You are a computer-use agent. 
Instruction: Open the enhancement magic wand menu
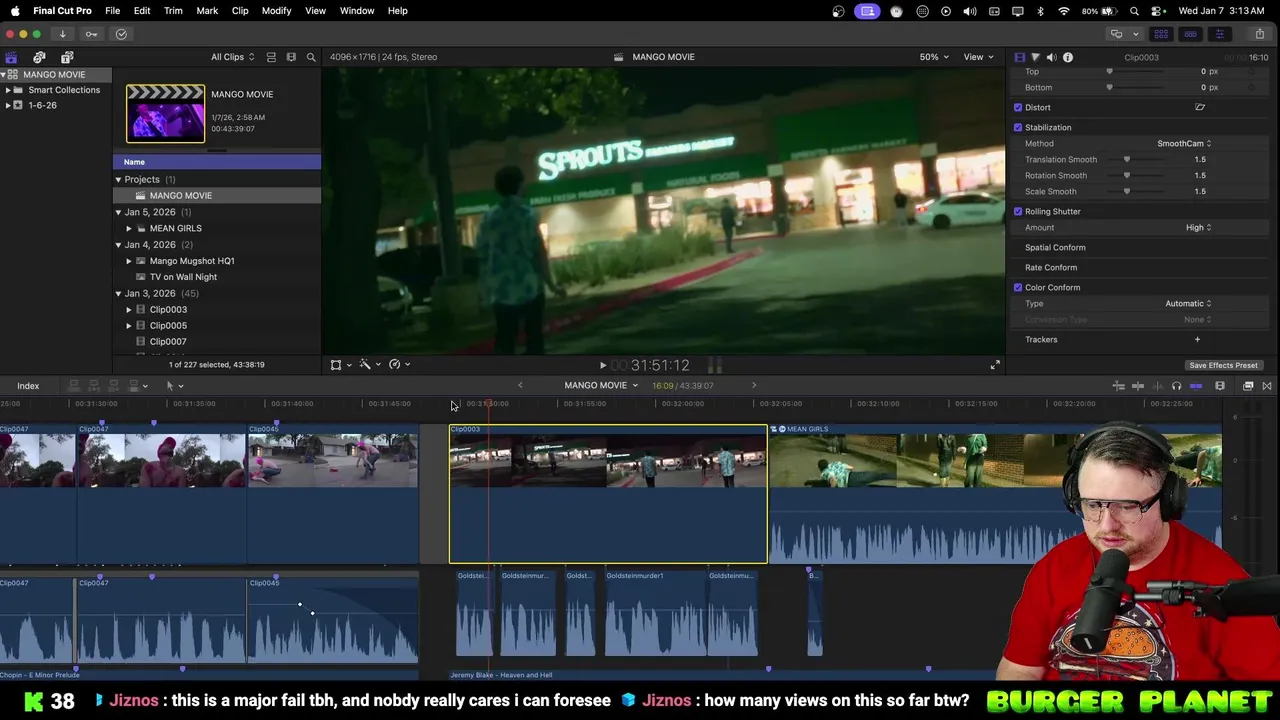tap(369, 365)
